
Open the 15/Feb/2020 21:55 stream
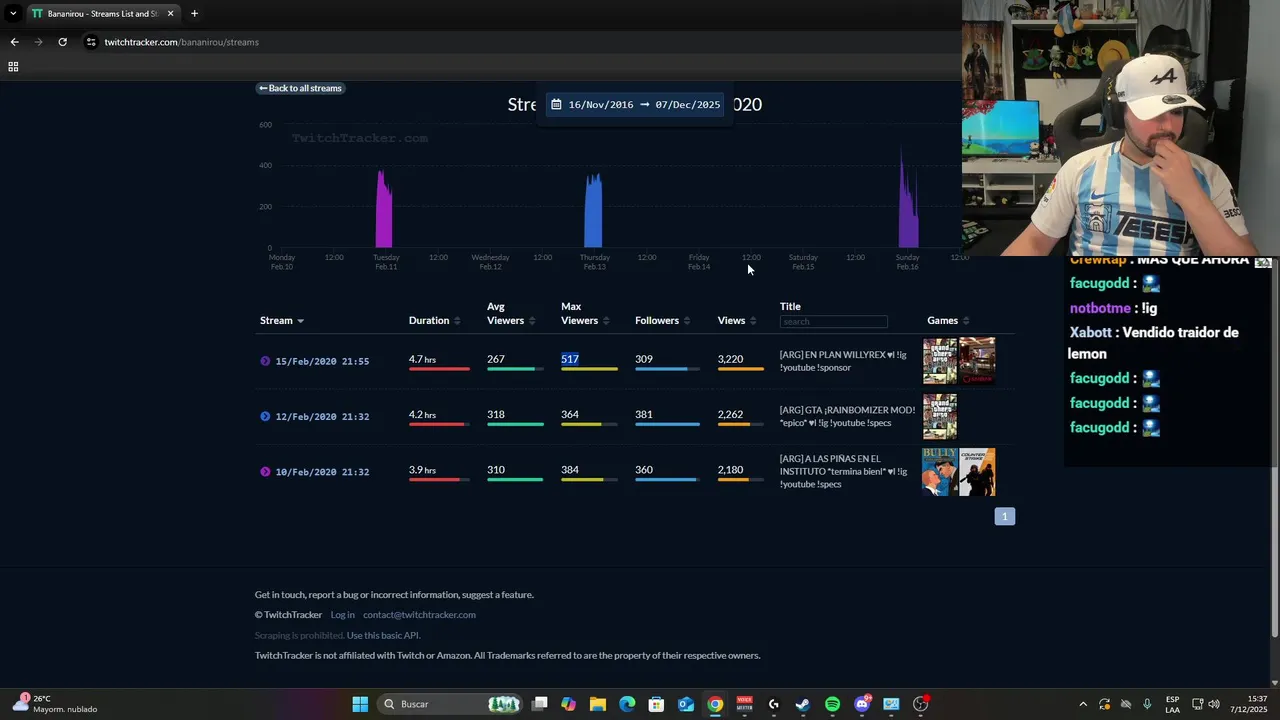(x=322, y=361)
